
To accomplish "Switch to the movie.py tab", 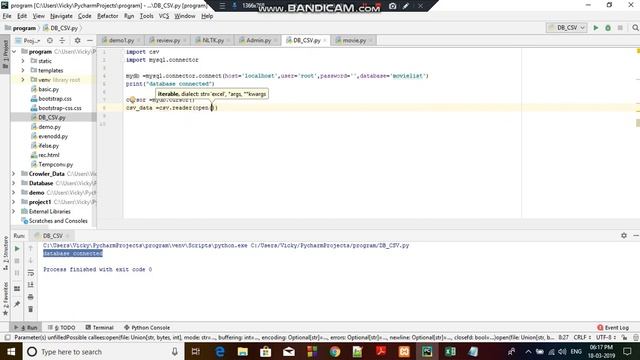I will tap(353, 40).
